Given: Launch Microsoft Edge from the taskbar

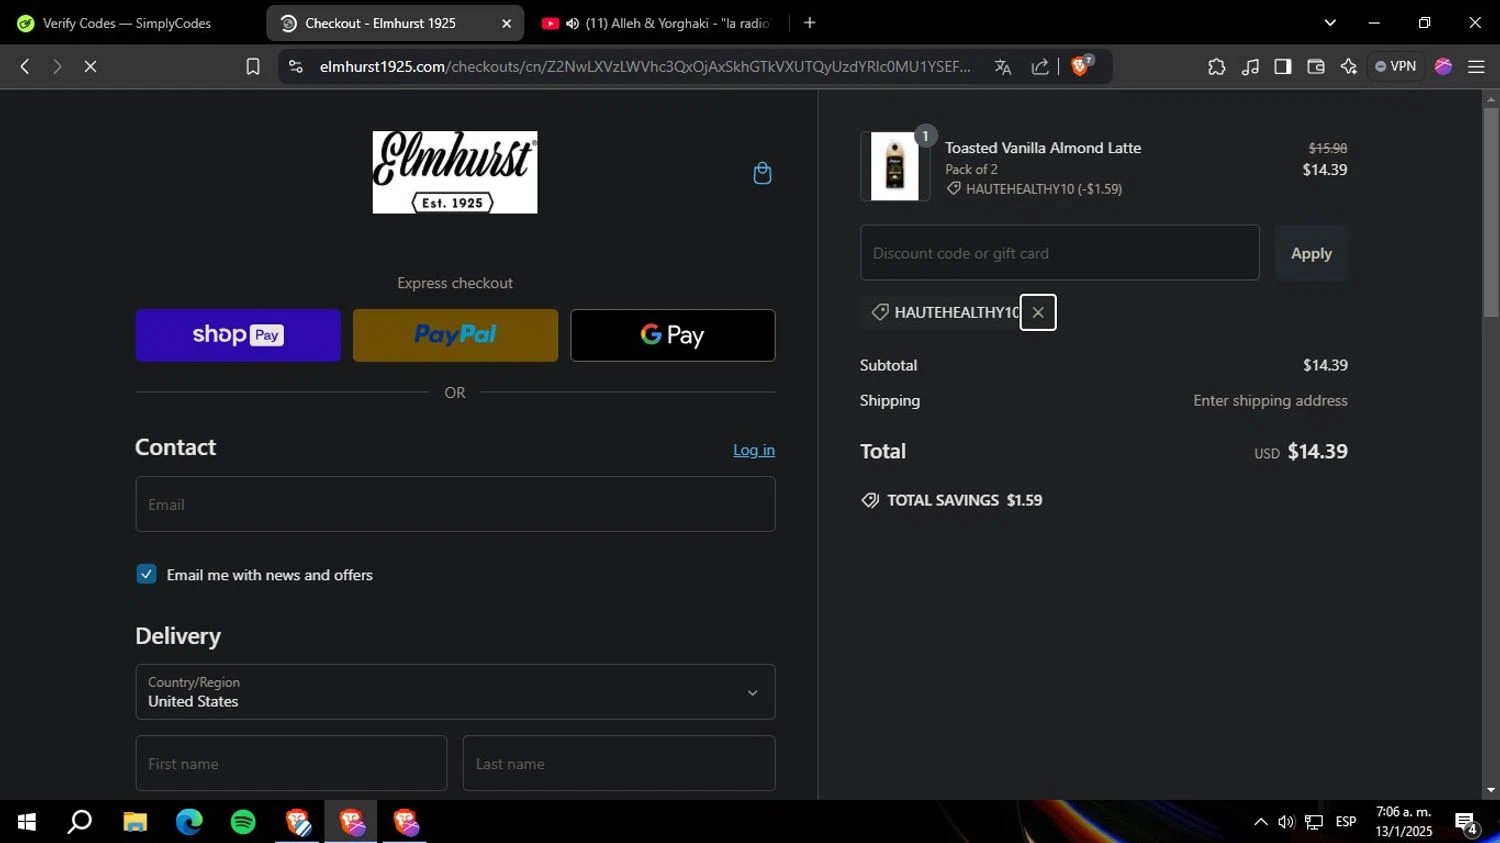Looking at the screenshot, I should (x=189, y=822).
